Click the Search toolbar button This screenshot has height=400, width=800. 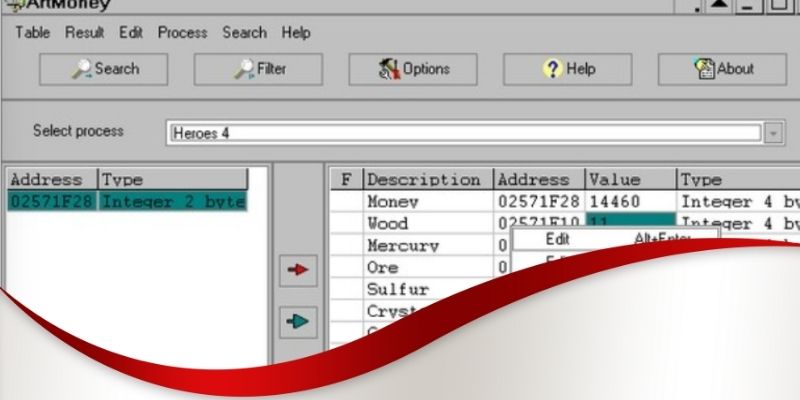point(104,69)
